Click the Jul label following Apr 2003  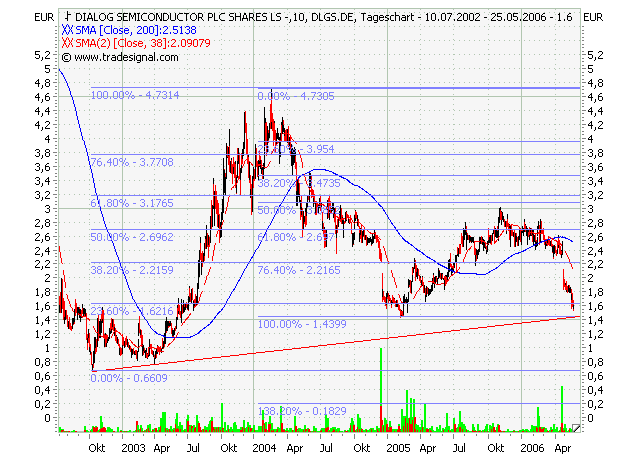193,448
